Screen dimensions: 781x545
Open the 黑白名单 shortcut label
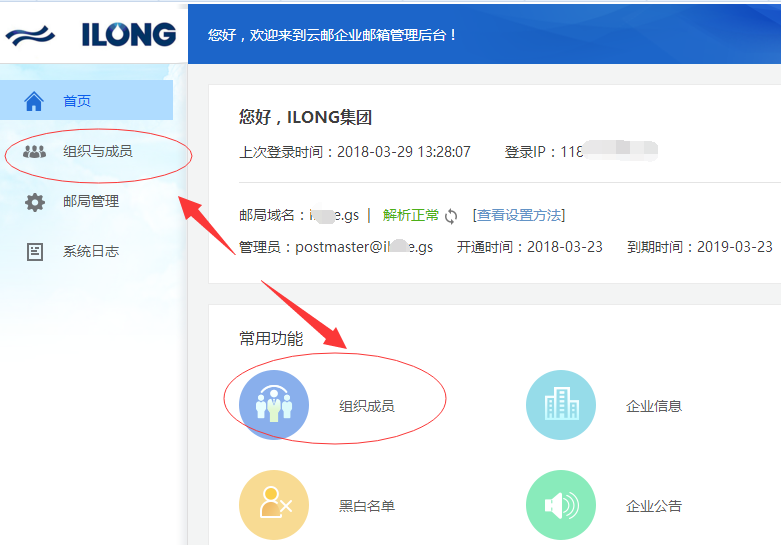pos(367,506)
